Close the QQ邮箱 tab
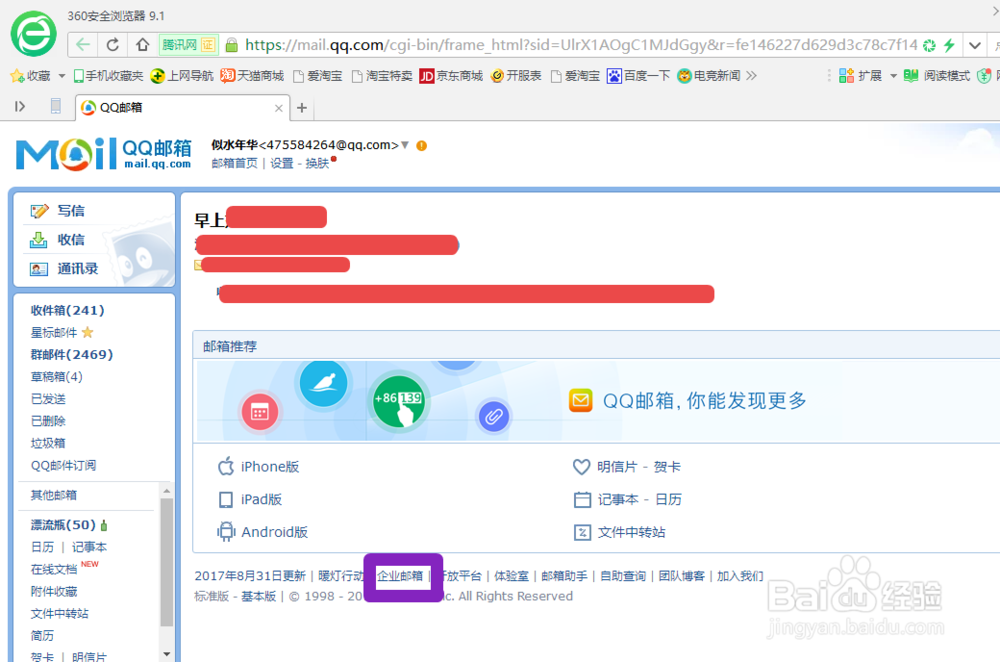The image size is (1000, 662). 279,108
